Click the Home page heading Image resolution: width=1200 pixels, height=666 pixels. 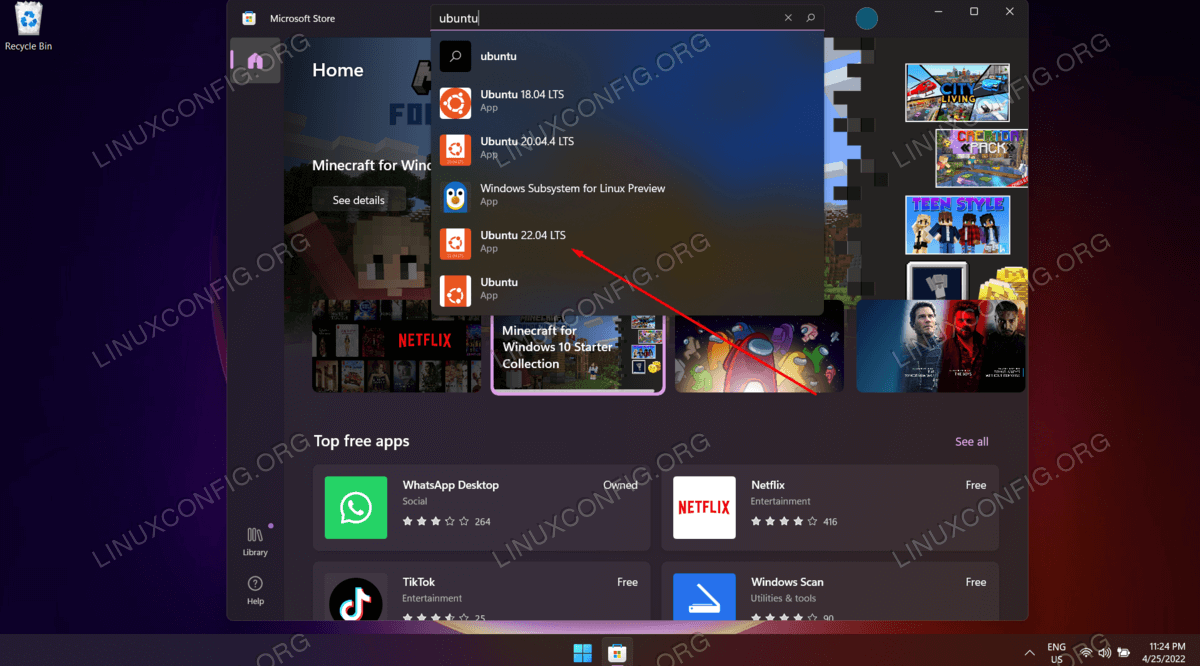coord(338,70)
